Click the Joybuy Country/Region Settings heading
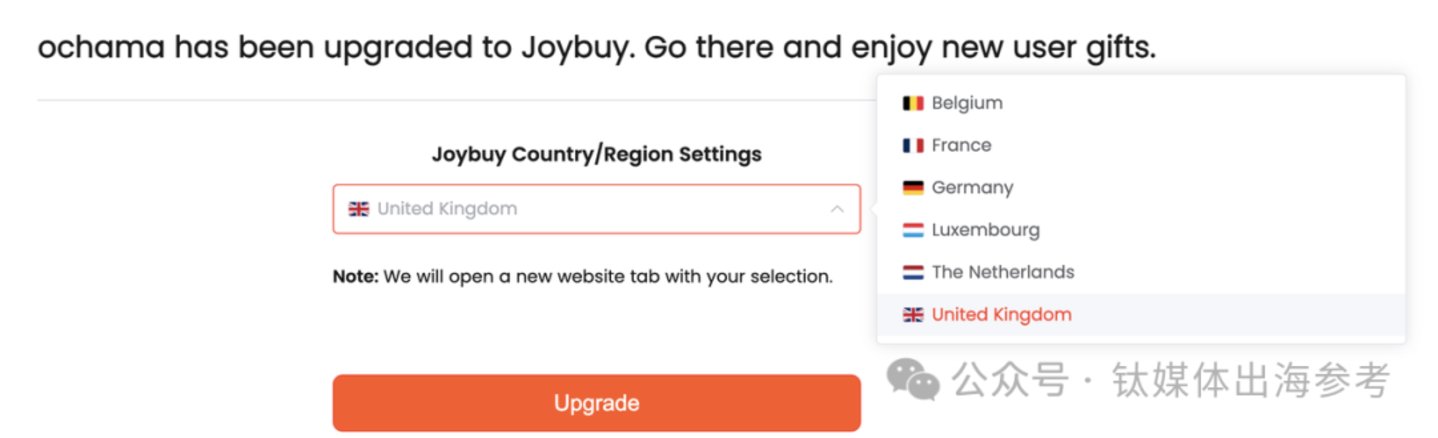This screenshot has height=438, width=1438. 596,154
